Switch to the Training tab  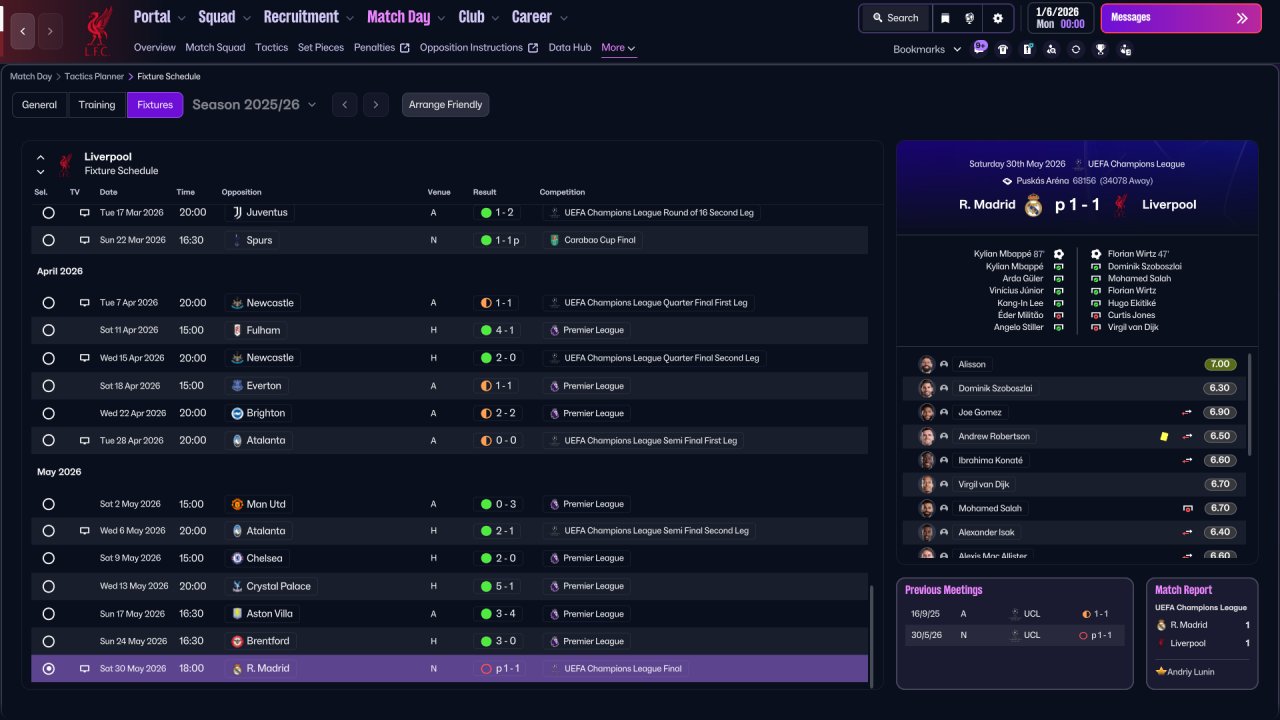(x=97, y=105)
